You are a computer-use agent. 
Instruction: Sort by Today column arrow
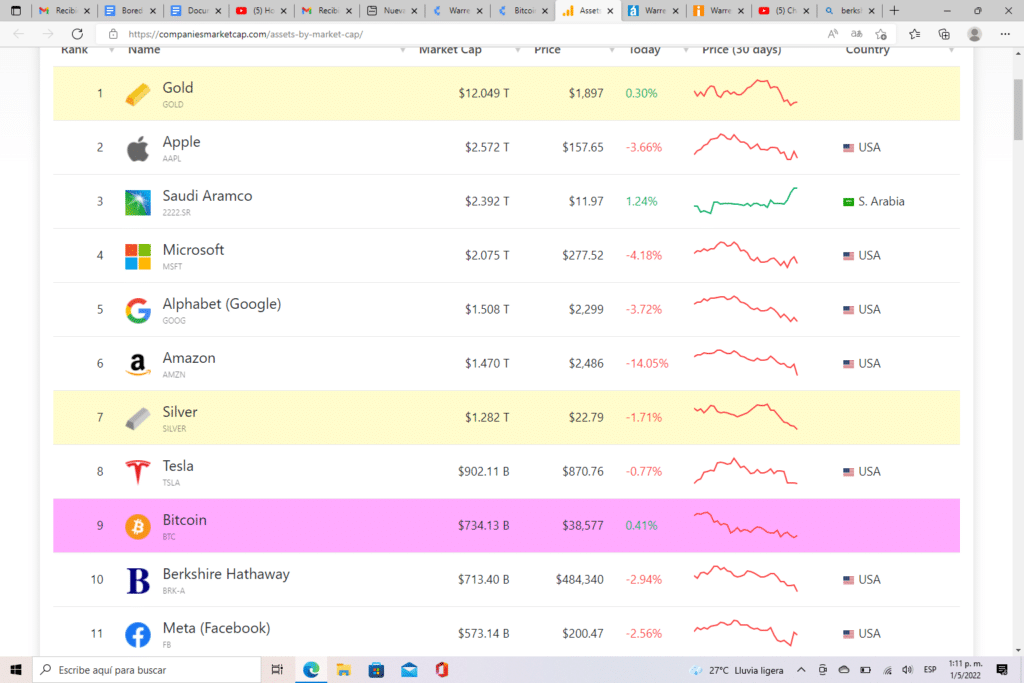686,50
